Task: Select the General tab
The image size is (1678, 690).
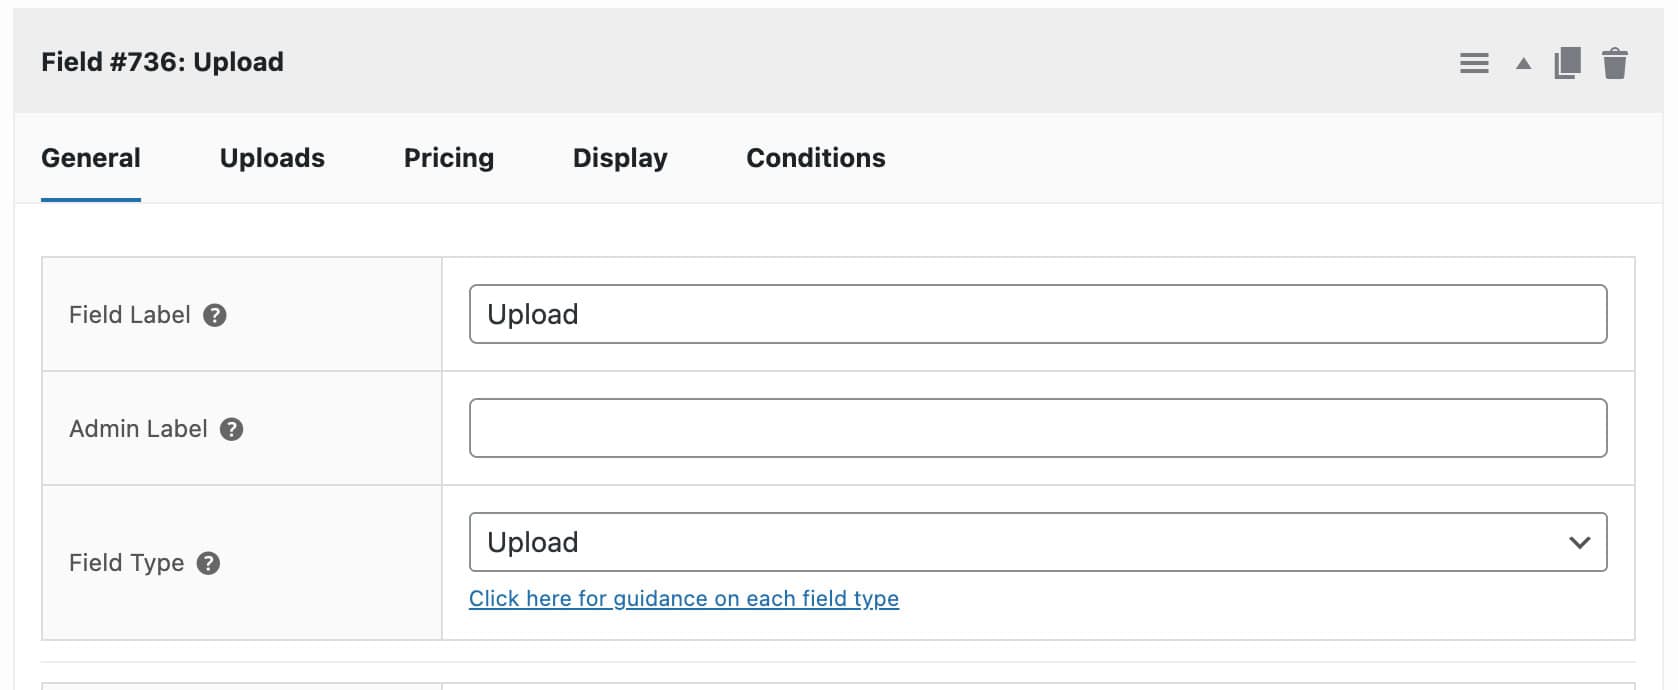Action: tap(91, 158)
